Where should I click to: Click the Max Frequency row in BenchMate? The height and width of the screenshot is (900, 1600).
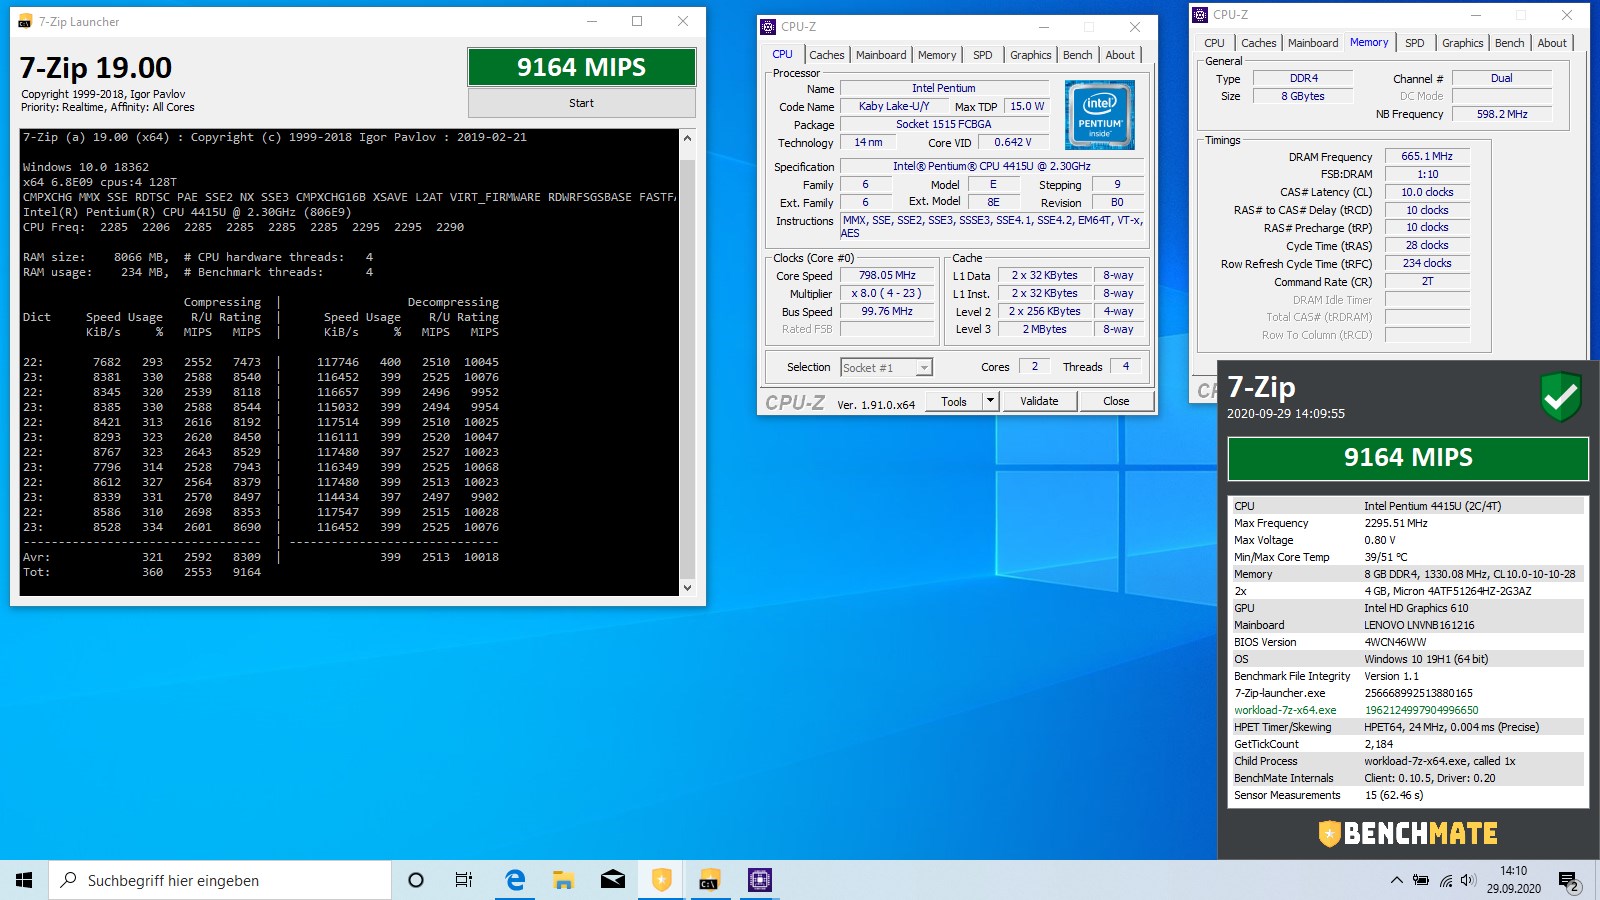pos(1408,523)
